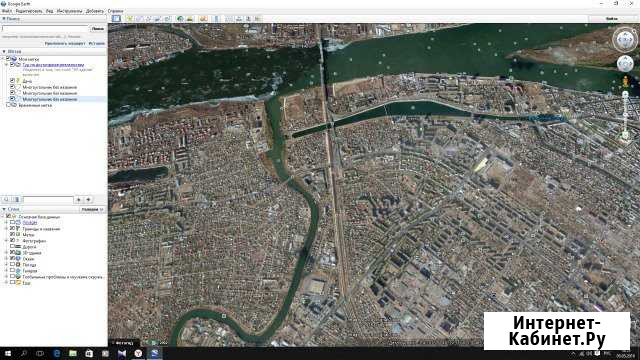Uncheck the Дача placemark checkbox

point(12,81)
